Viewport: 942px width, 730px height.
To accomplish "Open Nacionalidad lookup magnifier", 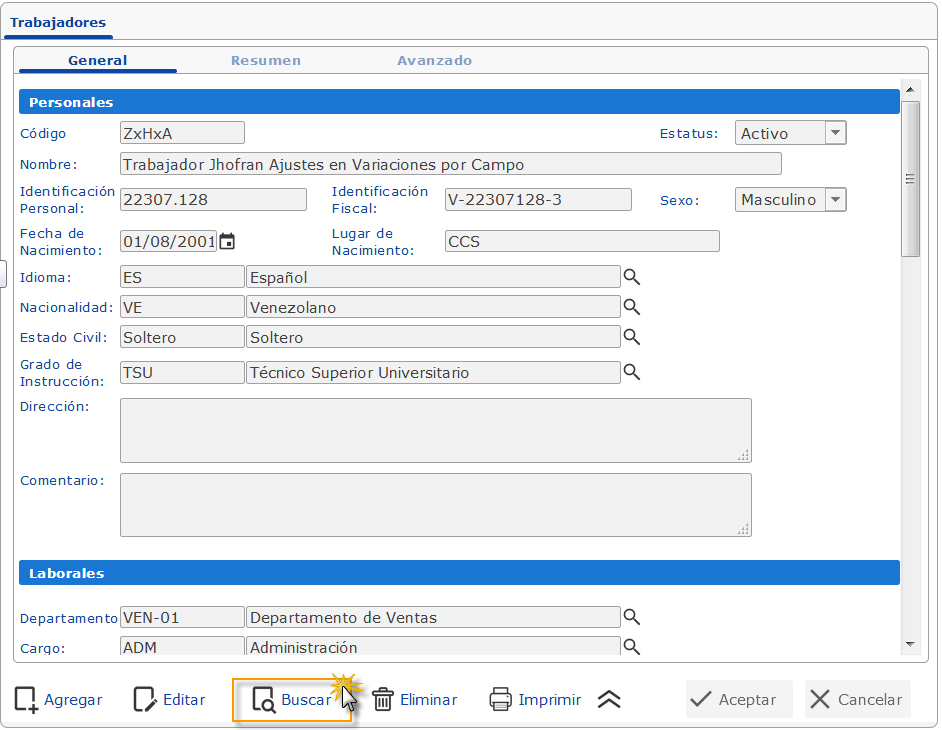I will [x=631, y=307].
